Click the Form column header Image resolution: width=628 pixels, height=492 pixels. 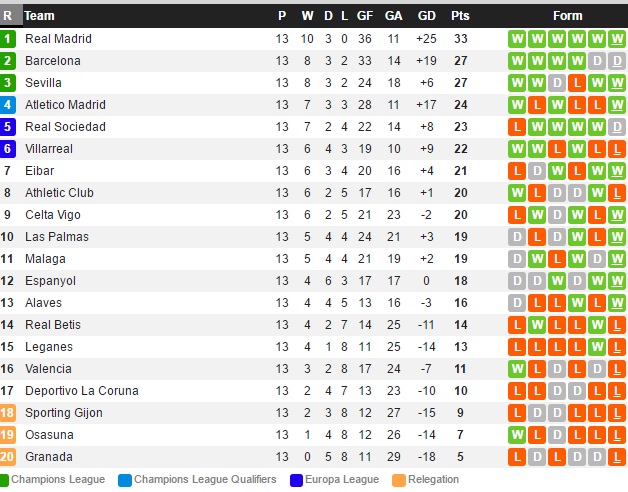point(567,16)
